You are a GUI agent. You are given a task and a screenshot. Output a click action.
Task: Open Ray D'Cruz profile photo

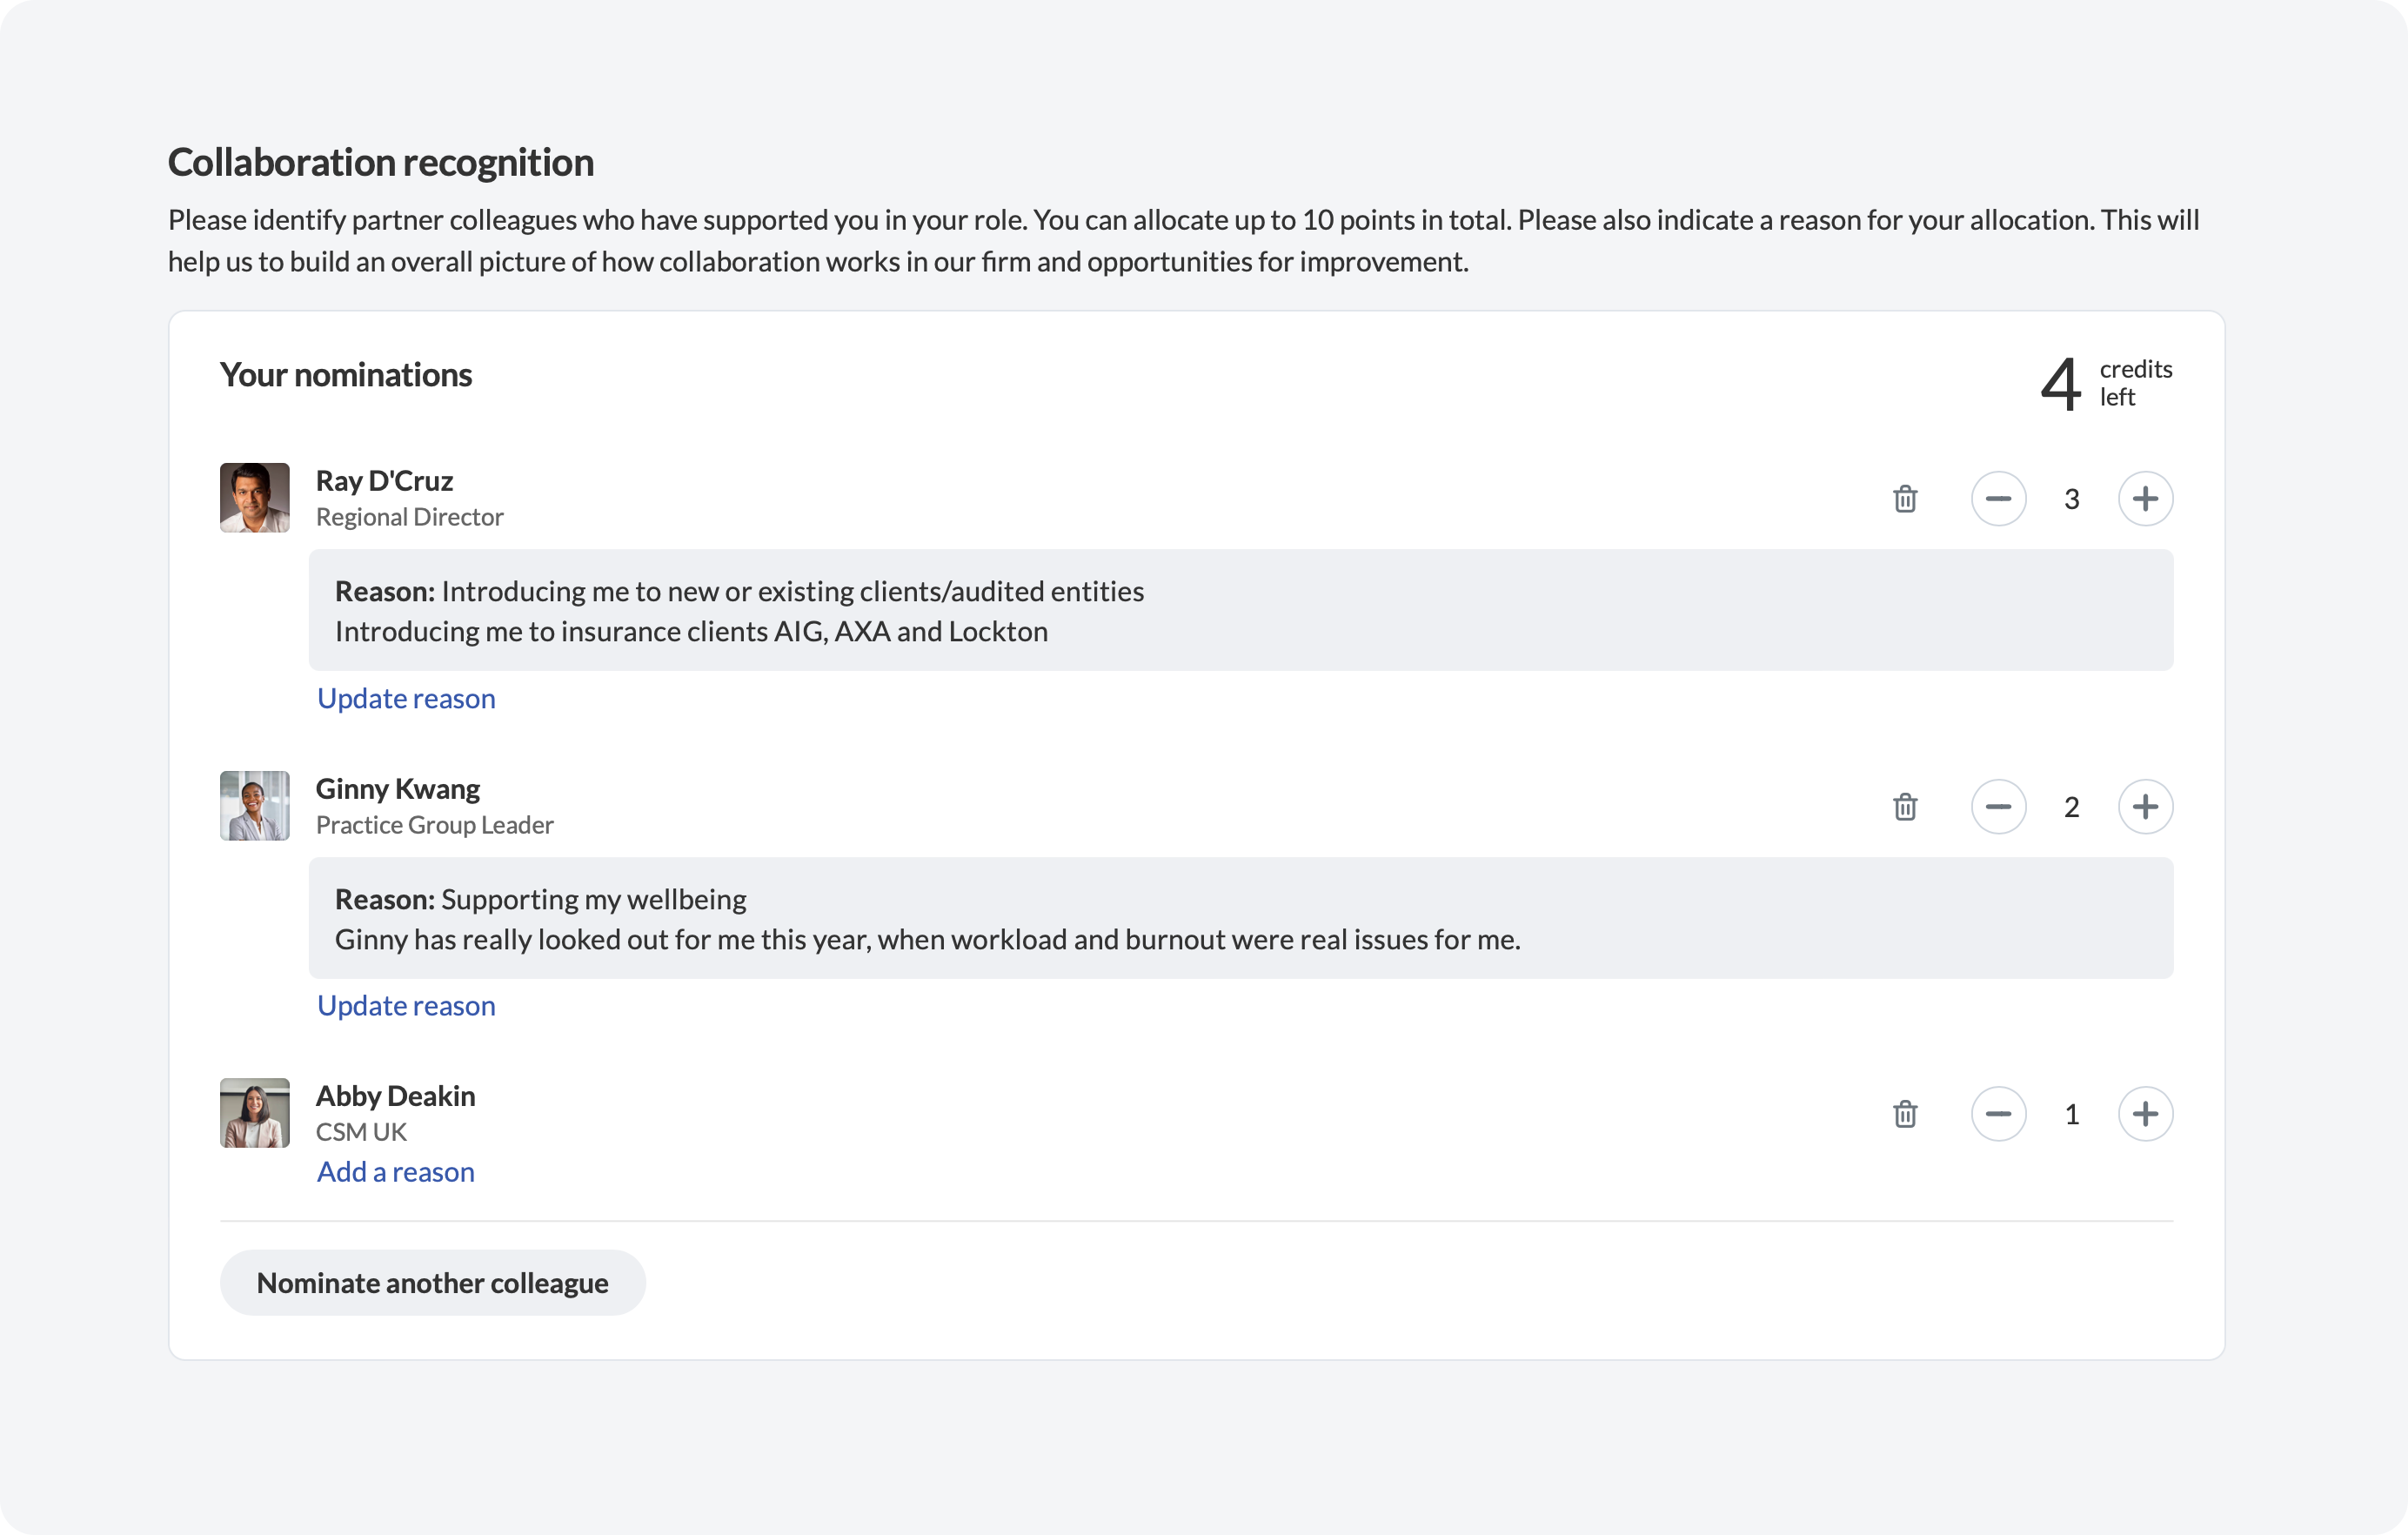pyautogui.click(x=255, y=498)
